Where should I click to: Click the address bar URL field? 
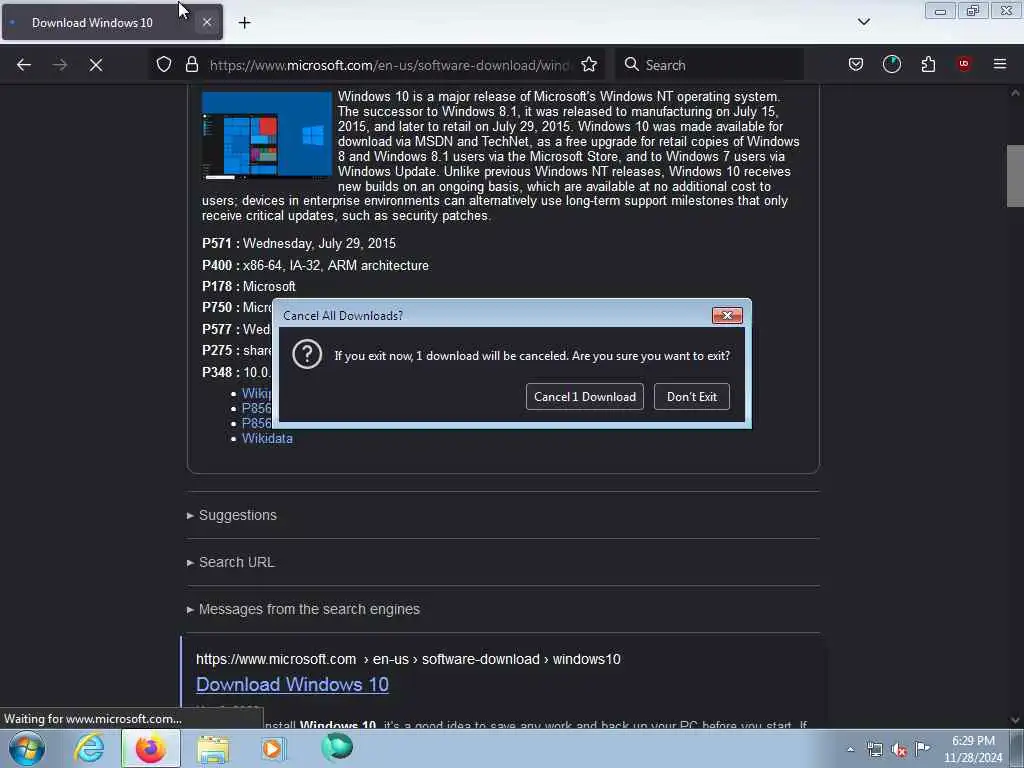coord(390,65)
